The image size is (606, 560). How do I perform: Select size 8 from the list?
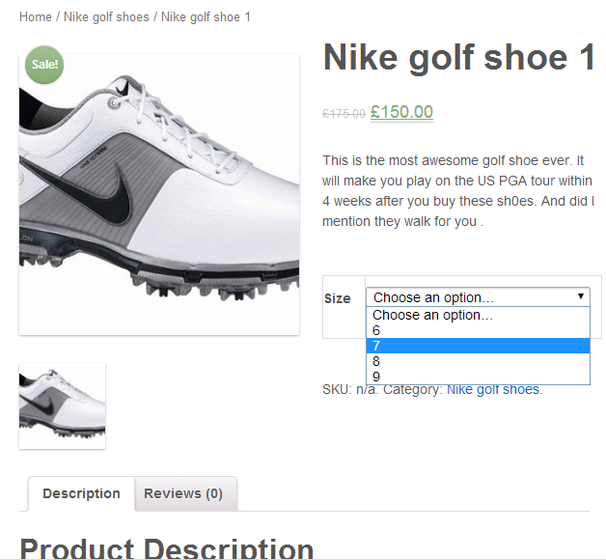377,361
